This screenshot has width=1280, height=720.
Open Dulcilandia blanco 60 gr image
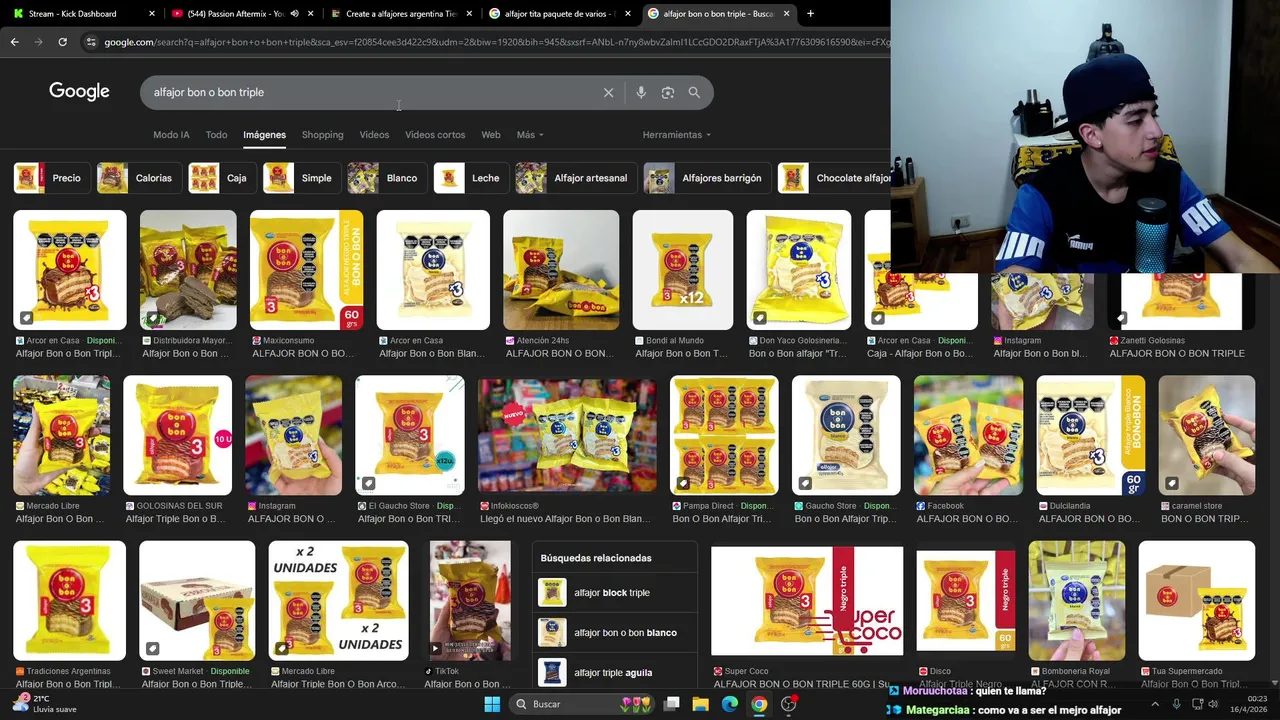1090,435
